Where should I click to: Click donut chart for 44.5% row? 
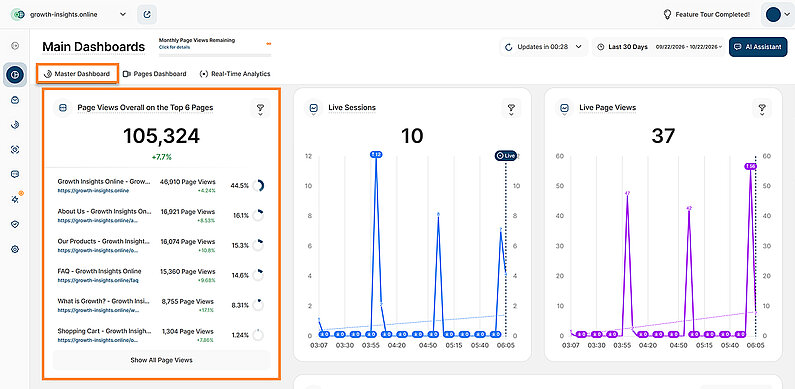click(259, 186)
